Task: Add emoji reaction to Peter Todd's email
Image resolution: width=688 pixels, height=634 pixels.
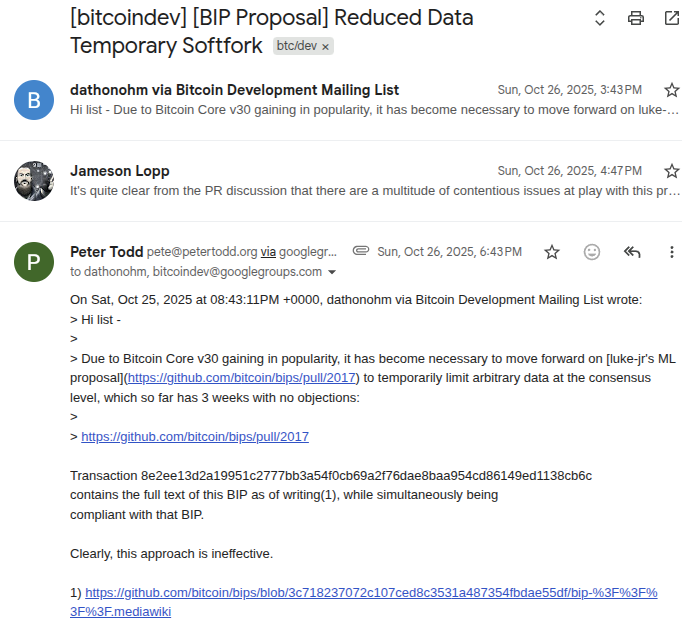Action: (592, 252)
